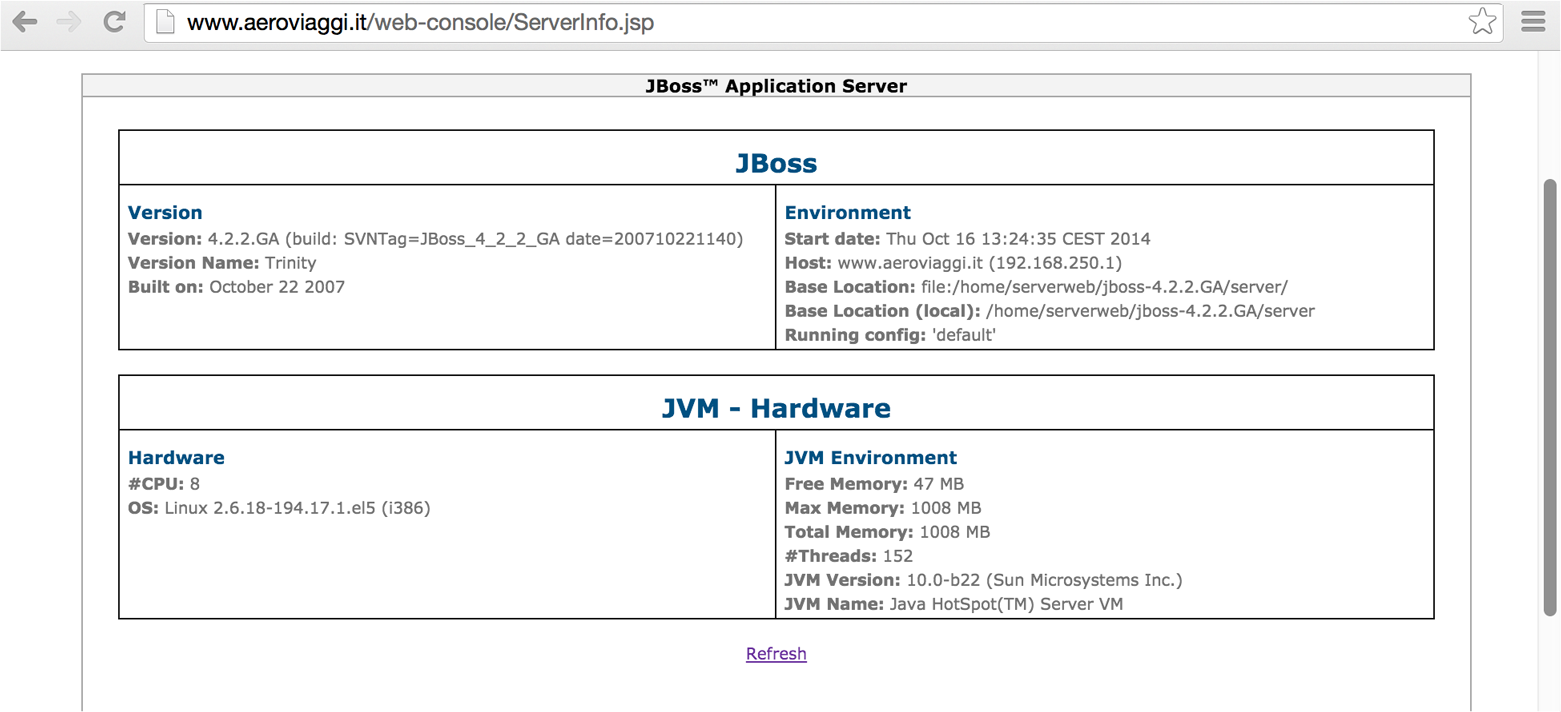This screenshot has height=712, width=1561.
Task: Select the URL in the address bar
Action: [420, 21]
